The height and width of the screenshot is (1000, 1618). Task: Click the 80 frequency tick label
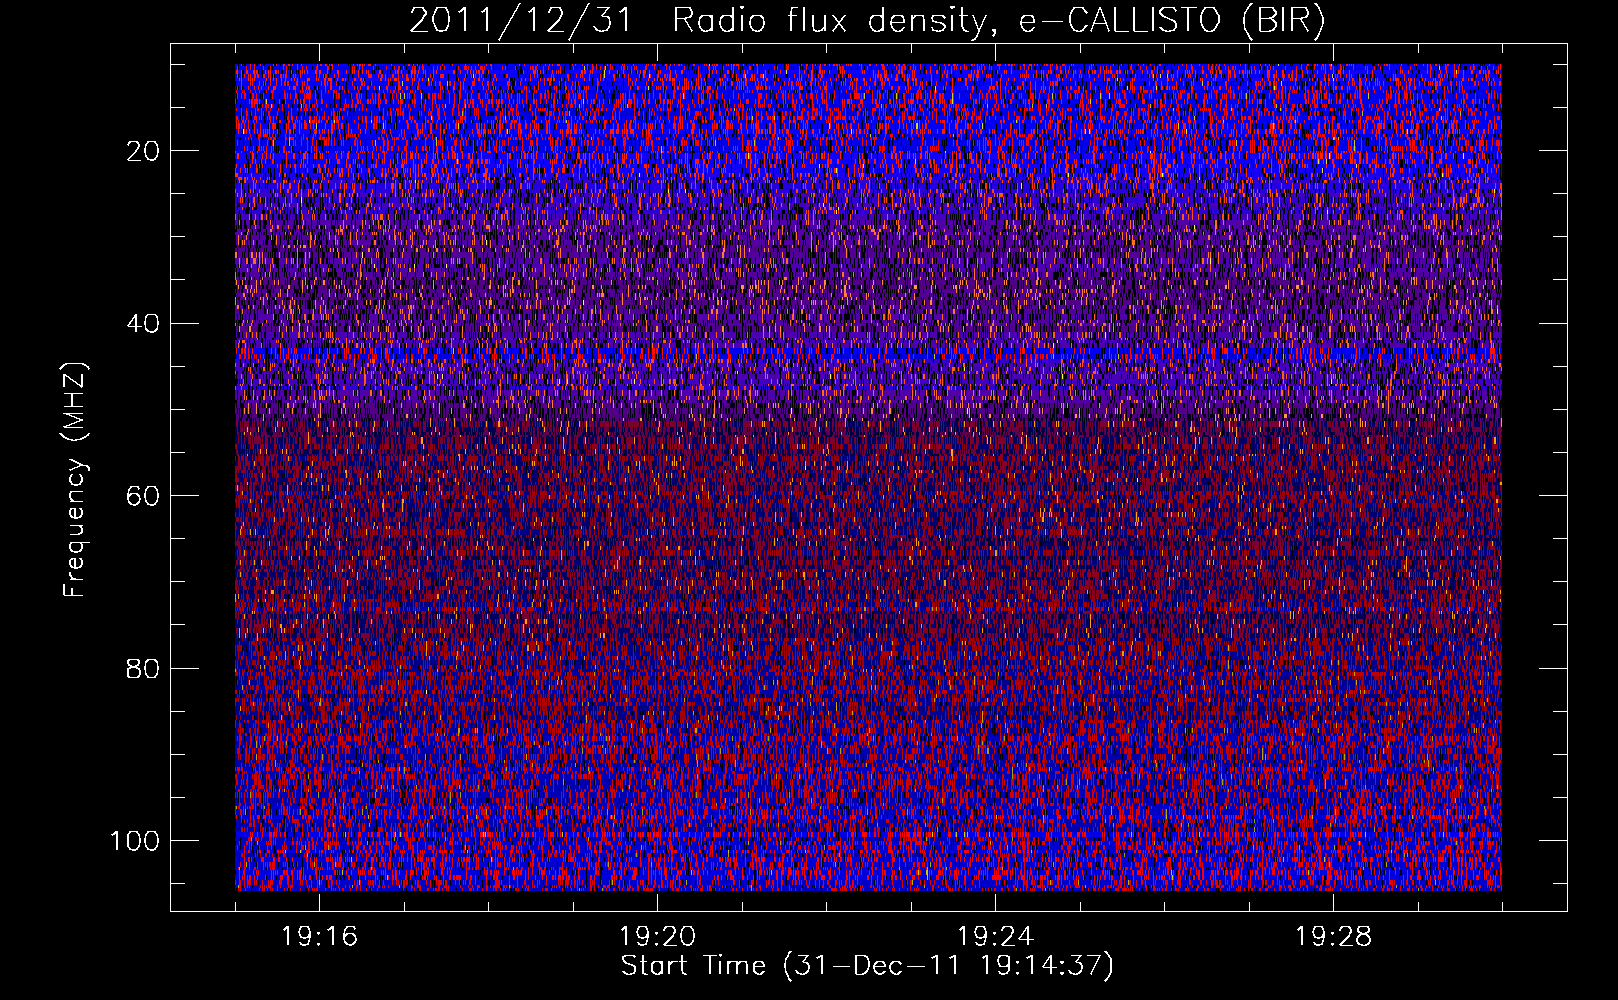pos(143,668)
